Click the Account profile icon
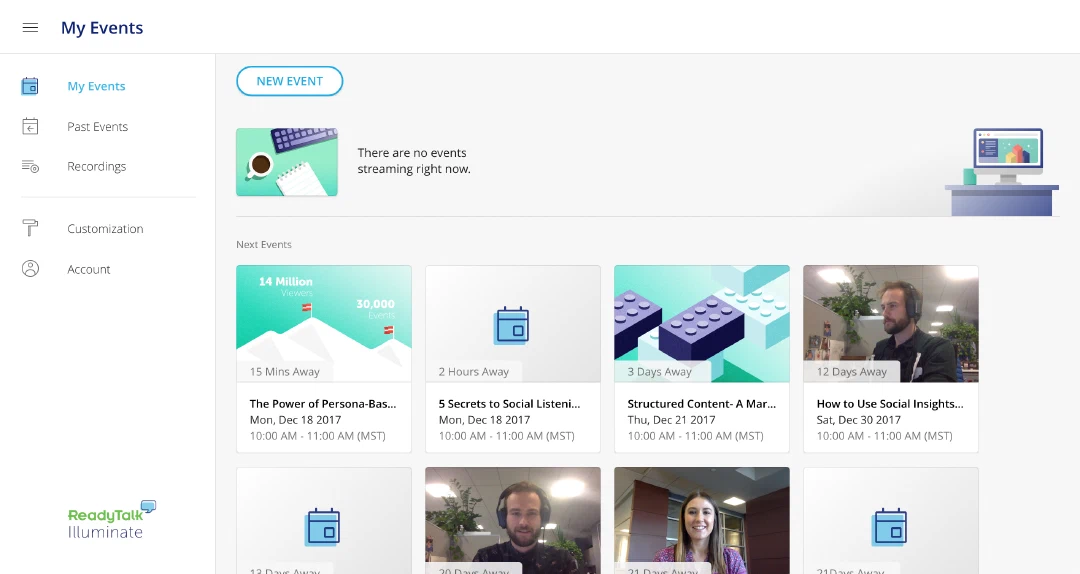Image resolution: width=1080 pixels, height=574 pixels. (x=30, y=269)
